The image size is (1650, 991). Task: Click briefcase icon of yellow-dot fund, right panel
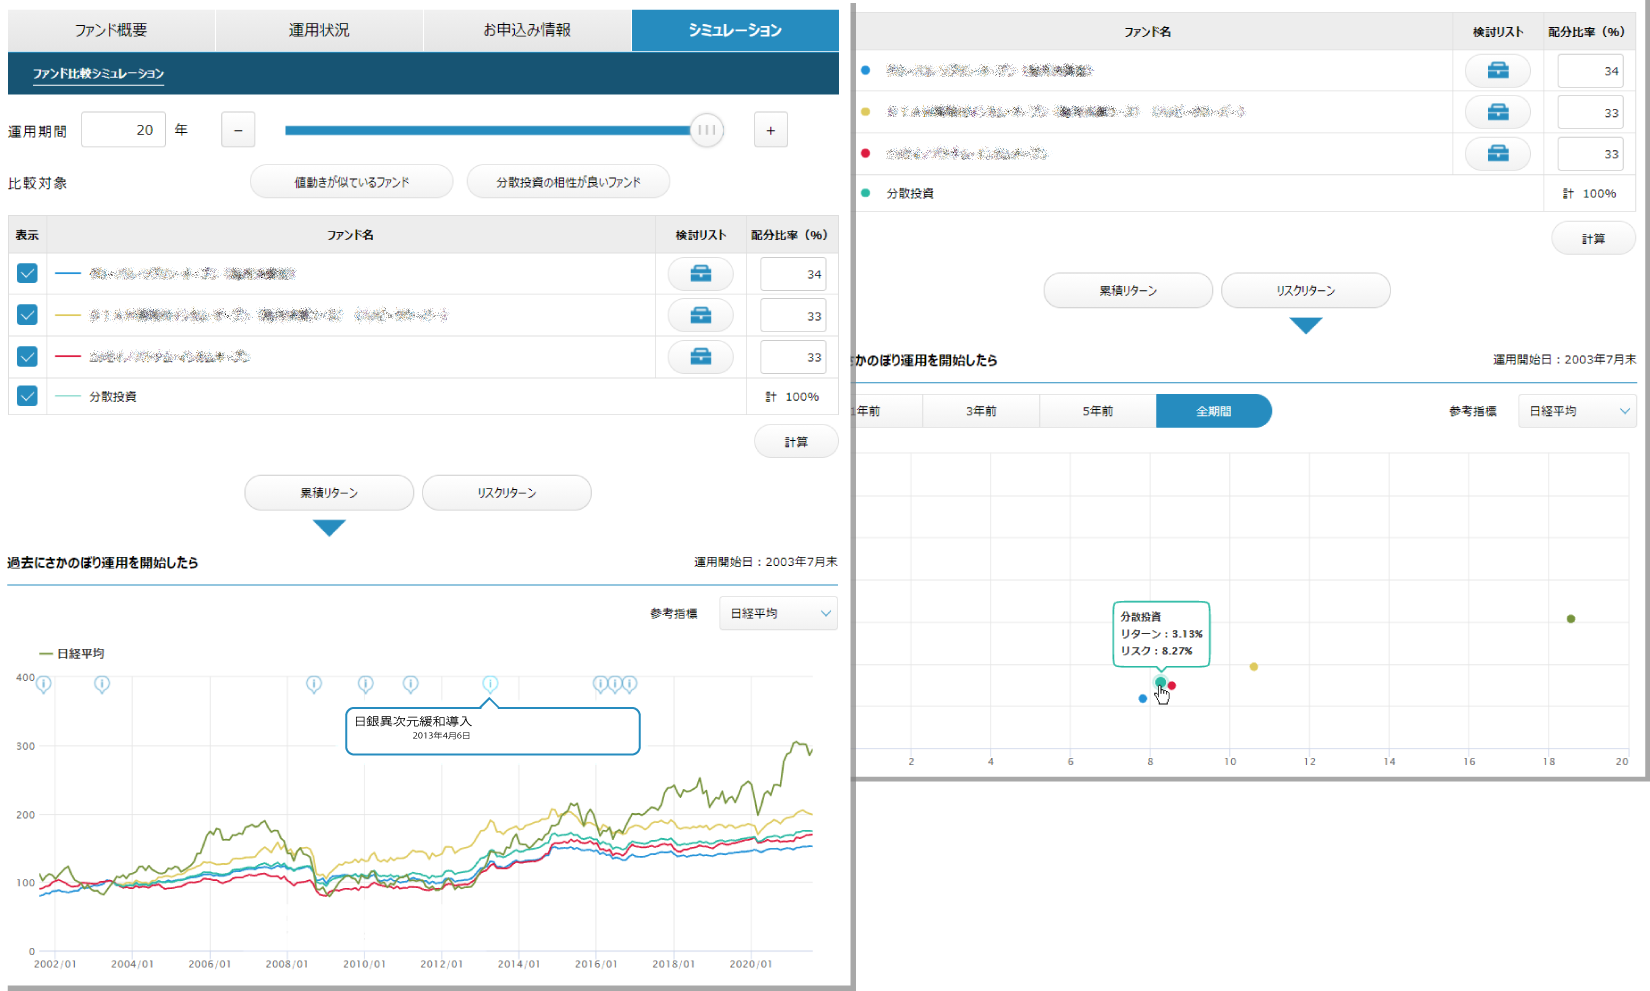[x=1497, y=112]
